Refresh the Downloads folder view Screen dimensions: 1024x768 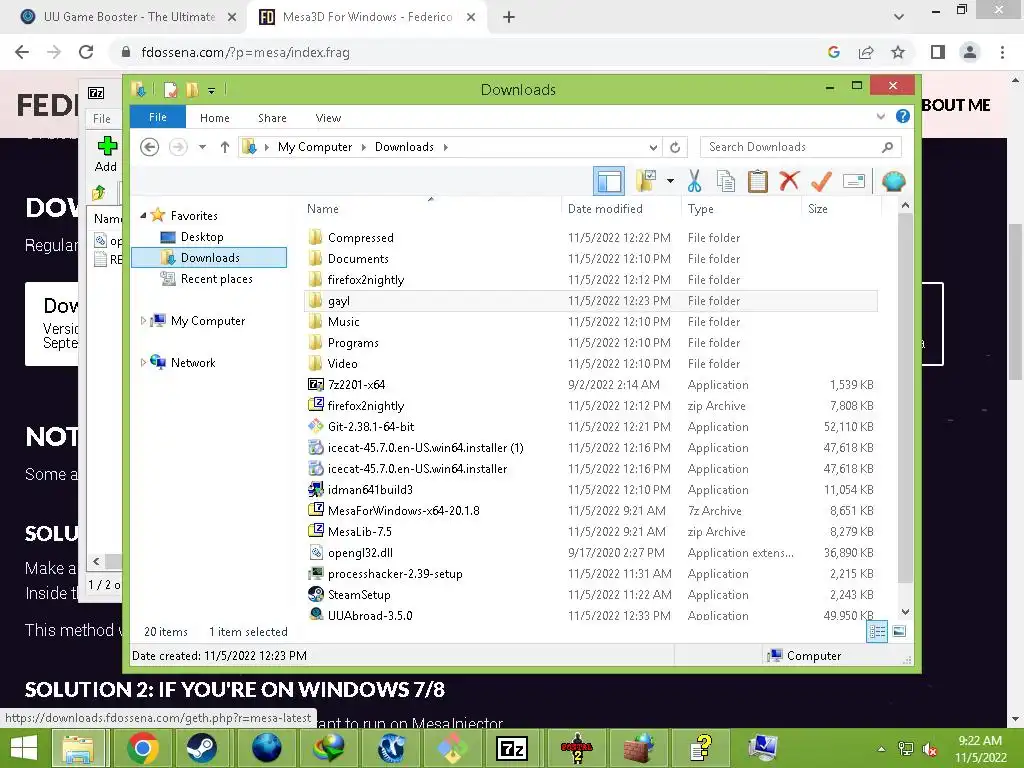(x=675, y=147)
